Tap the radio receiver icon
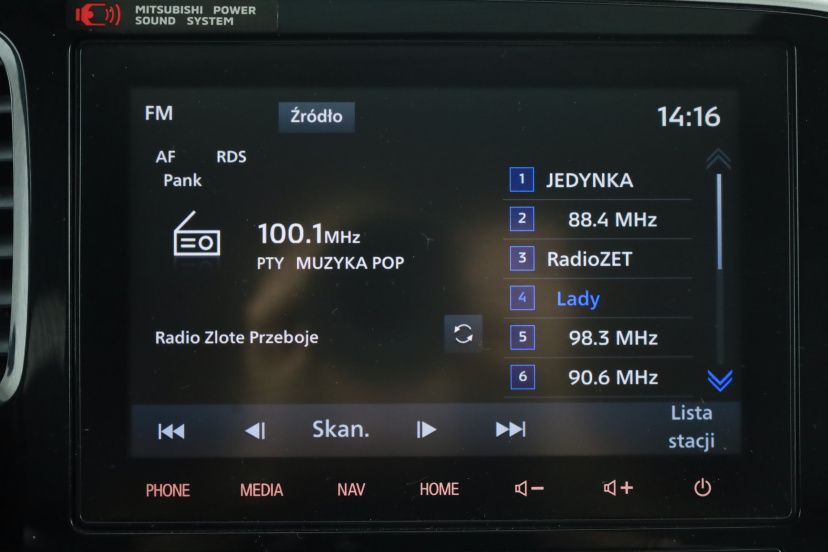Screen dimensions: 828x552 196,234
